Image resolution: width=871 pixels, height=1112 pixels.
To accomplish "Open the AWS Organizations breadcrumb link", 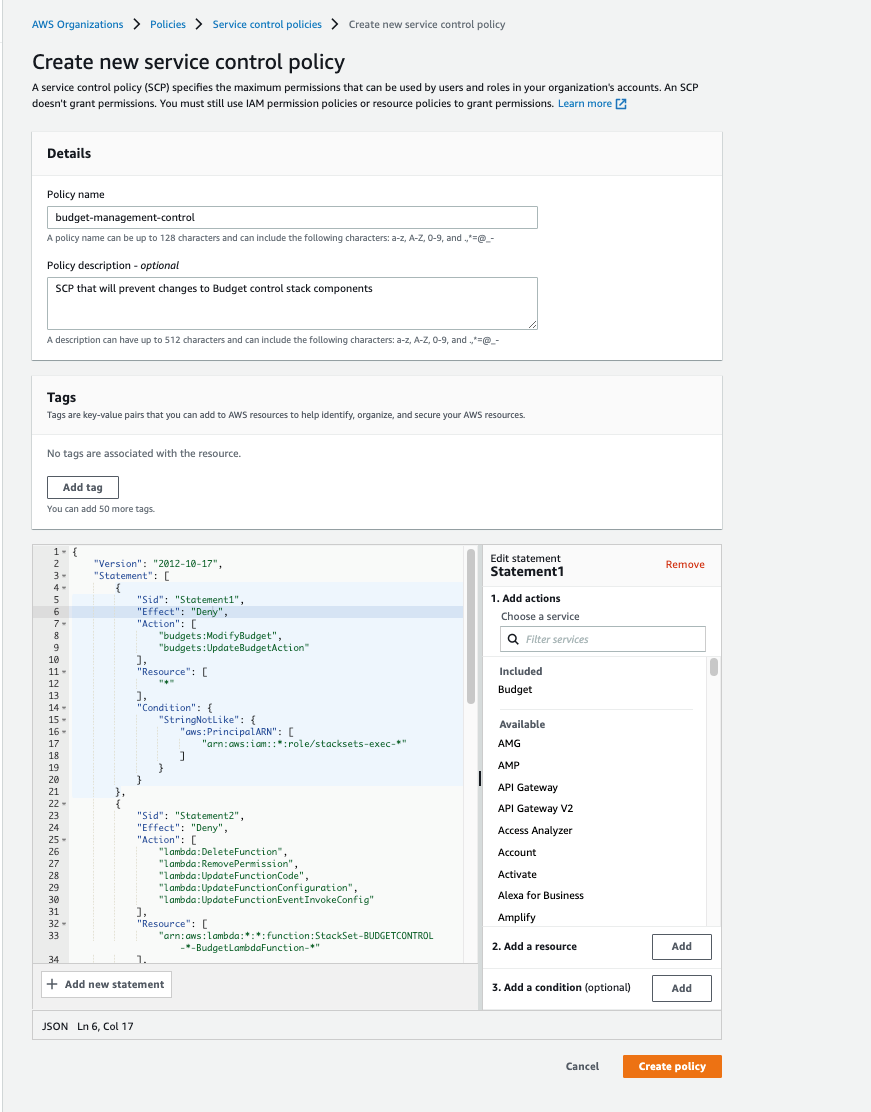I will [77, 24].
